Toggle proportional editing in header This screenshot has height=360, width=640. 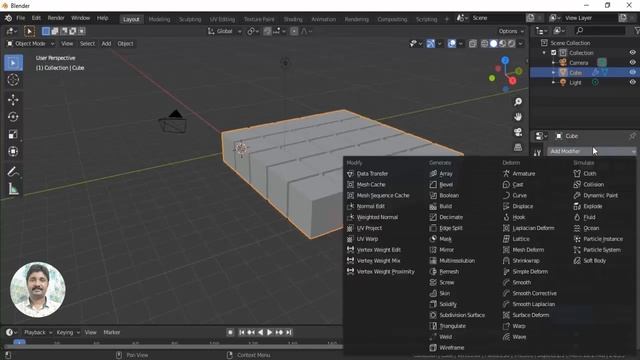tap(294, 31)
